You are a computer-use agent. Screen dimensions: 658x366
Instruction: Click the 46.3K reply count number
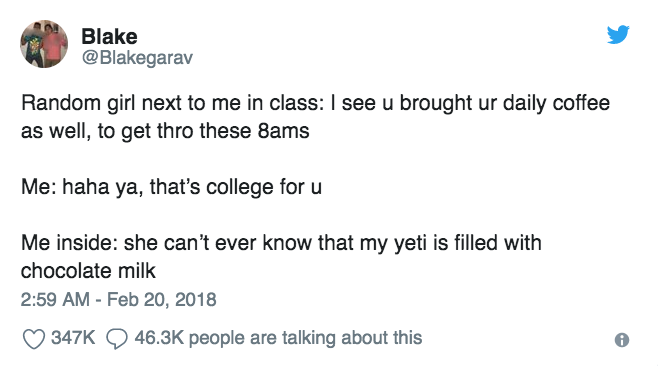(x=159, y=338)
